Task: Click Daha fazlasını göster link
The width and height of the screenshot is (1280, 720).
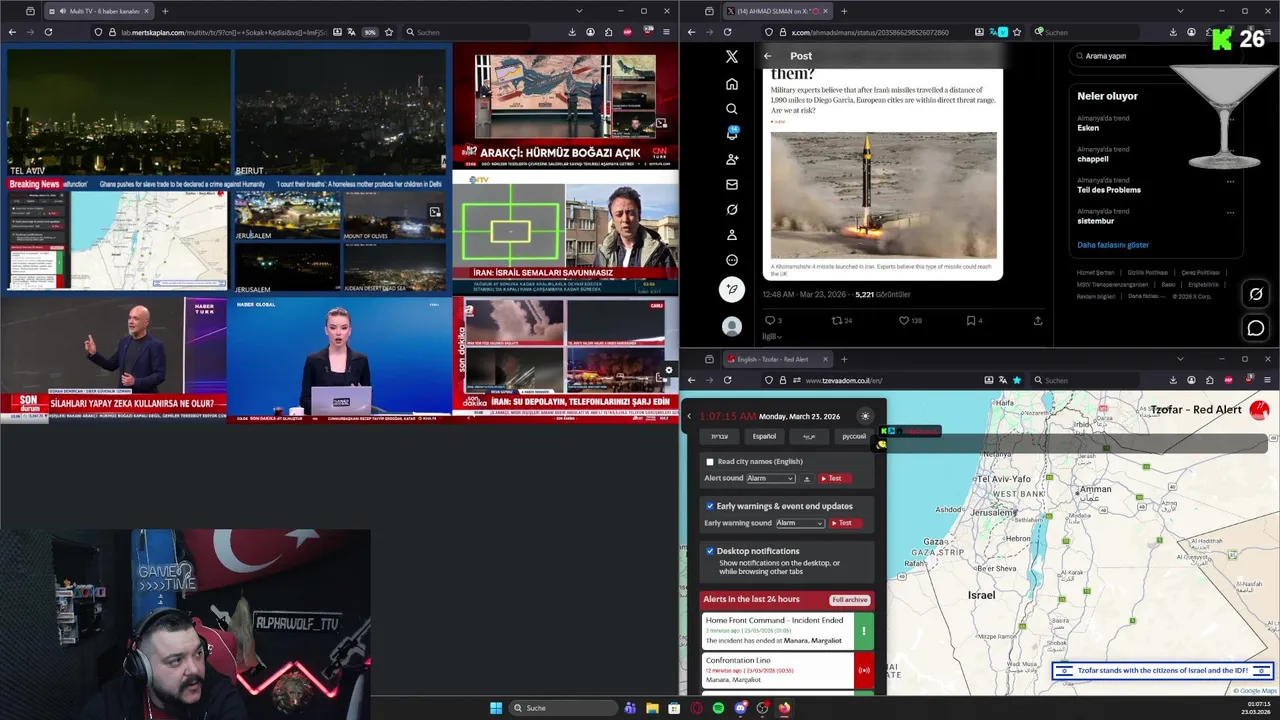Action: [1113, 245]
